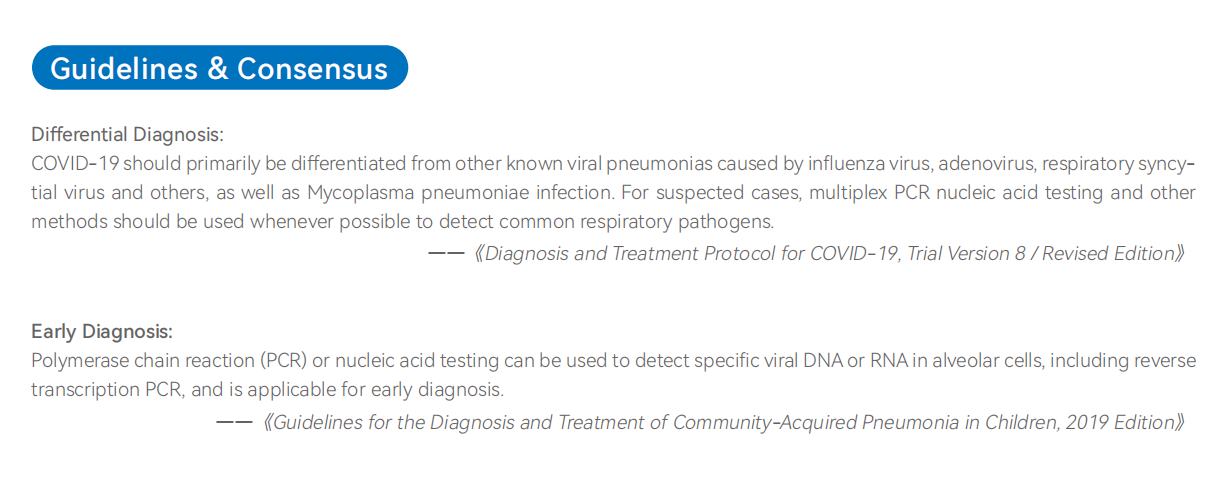This screenshot has height=484, width=1232.
Task: Click the Guidelines & Consensus badge
Action: [219, 68]
